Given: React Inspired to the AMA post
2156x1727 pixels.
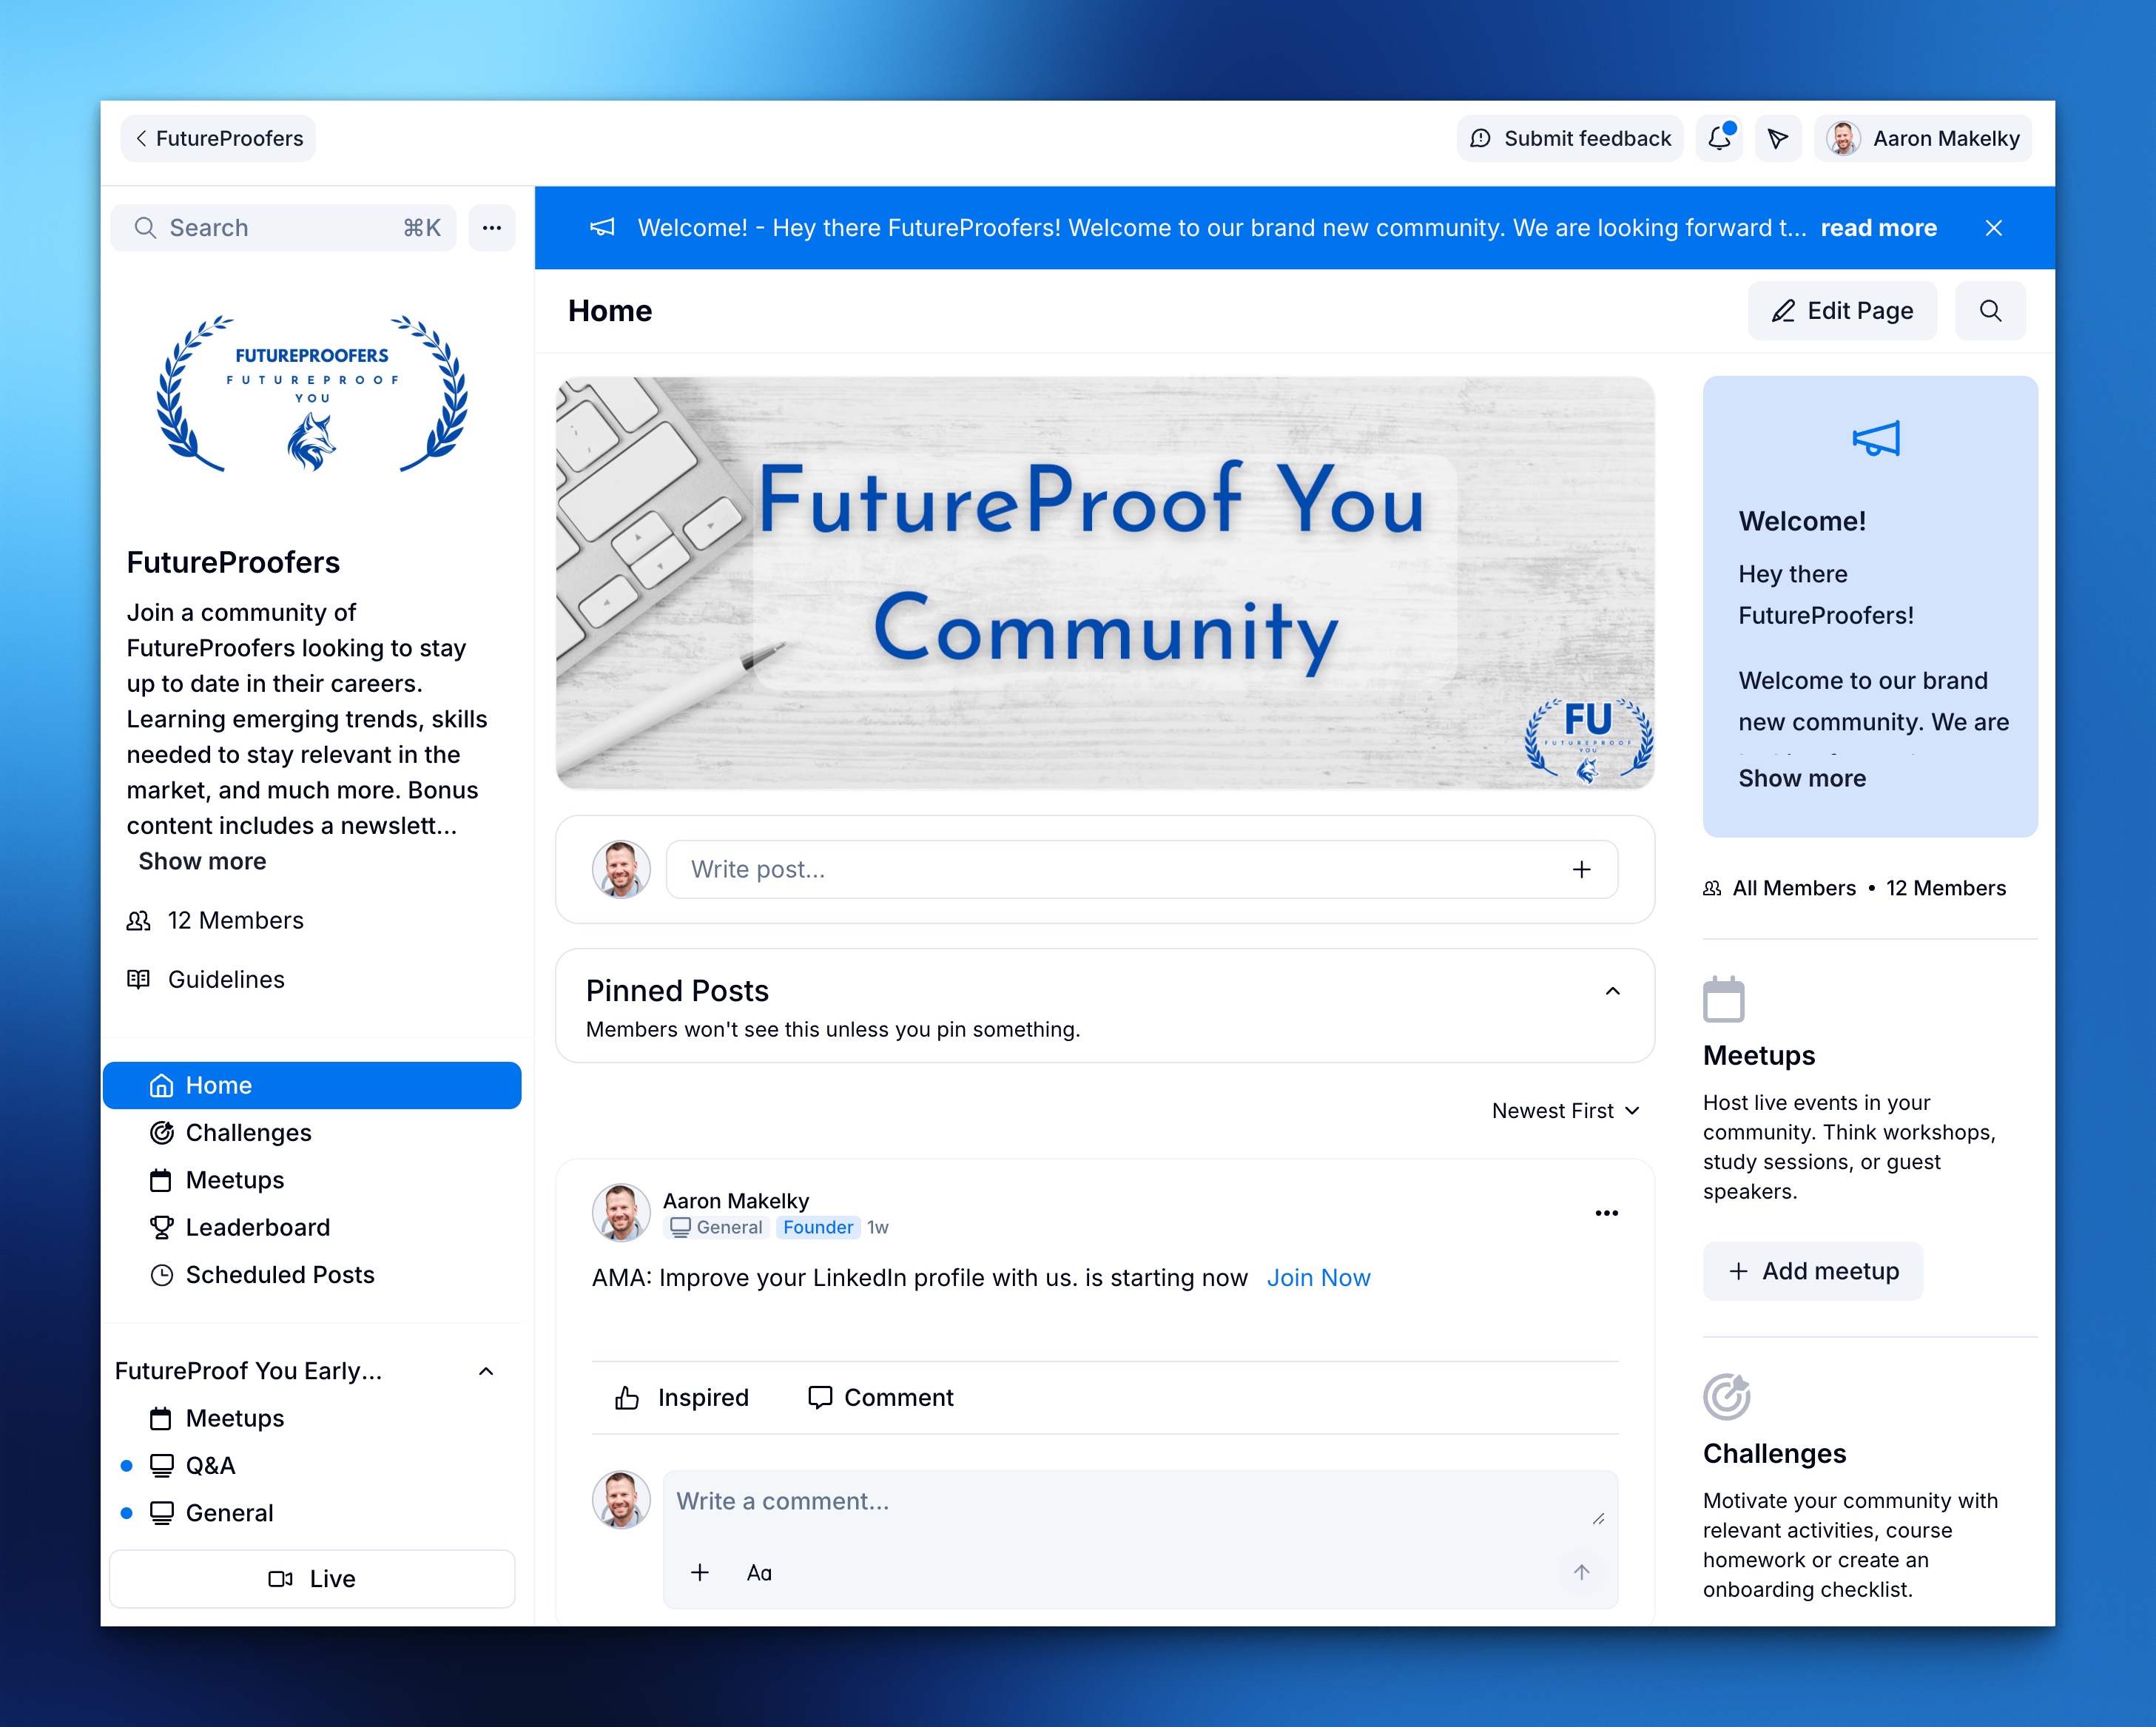Looking at the screenshot, I should [x=682, y=1397].
